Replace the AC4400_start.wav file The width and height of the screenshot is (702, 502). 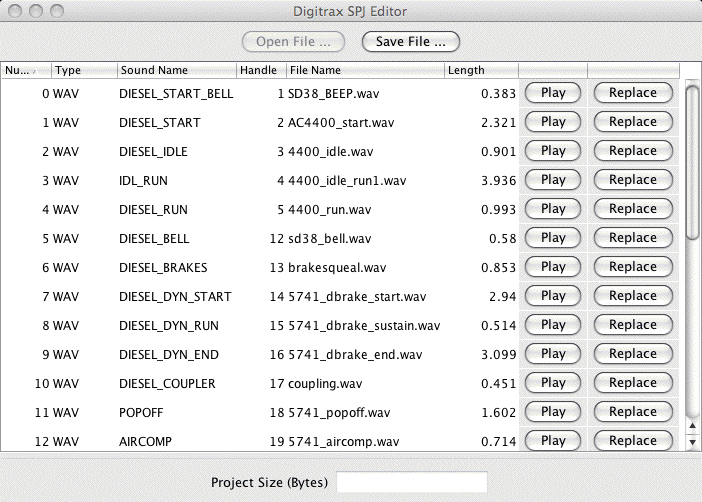tap(632, 122)
